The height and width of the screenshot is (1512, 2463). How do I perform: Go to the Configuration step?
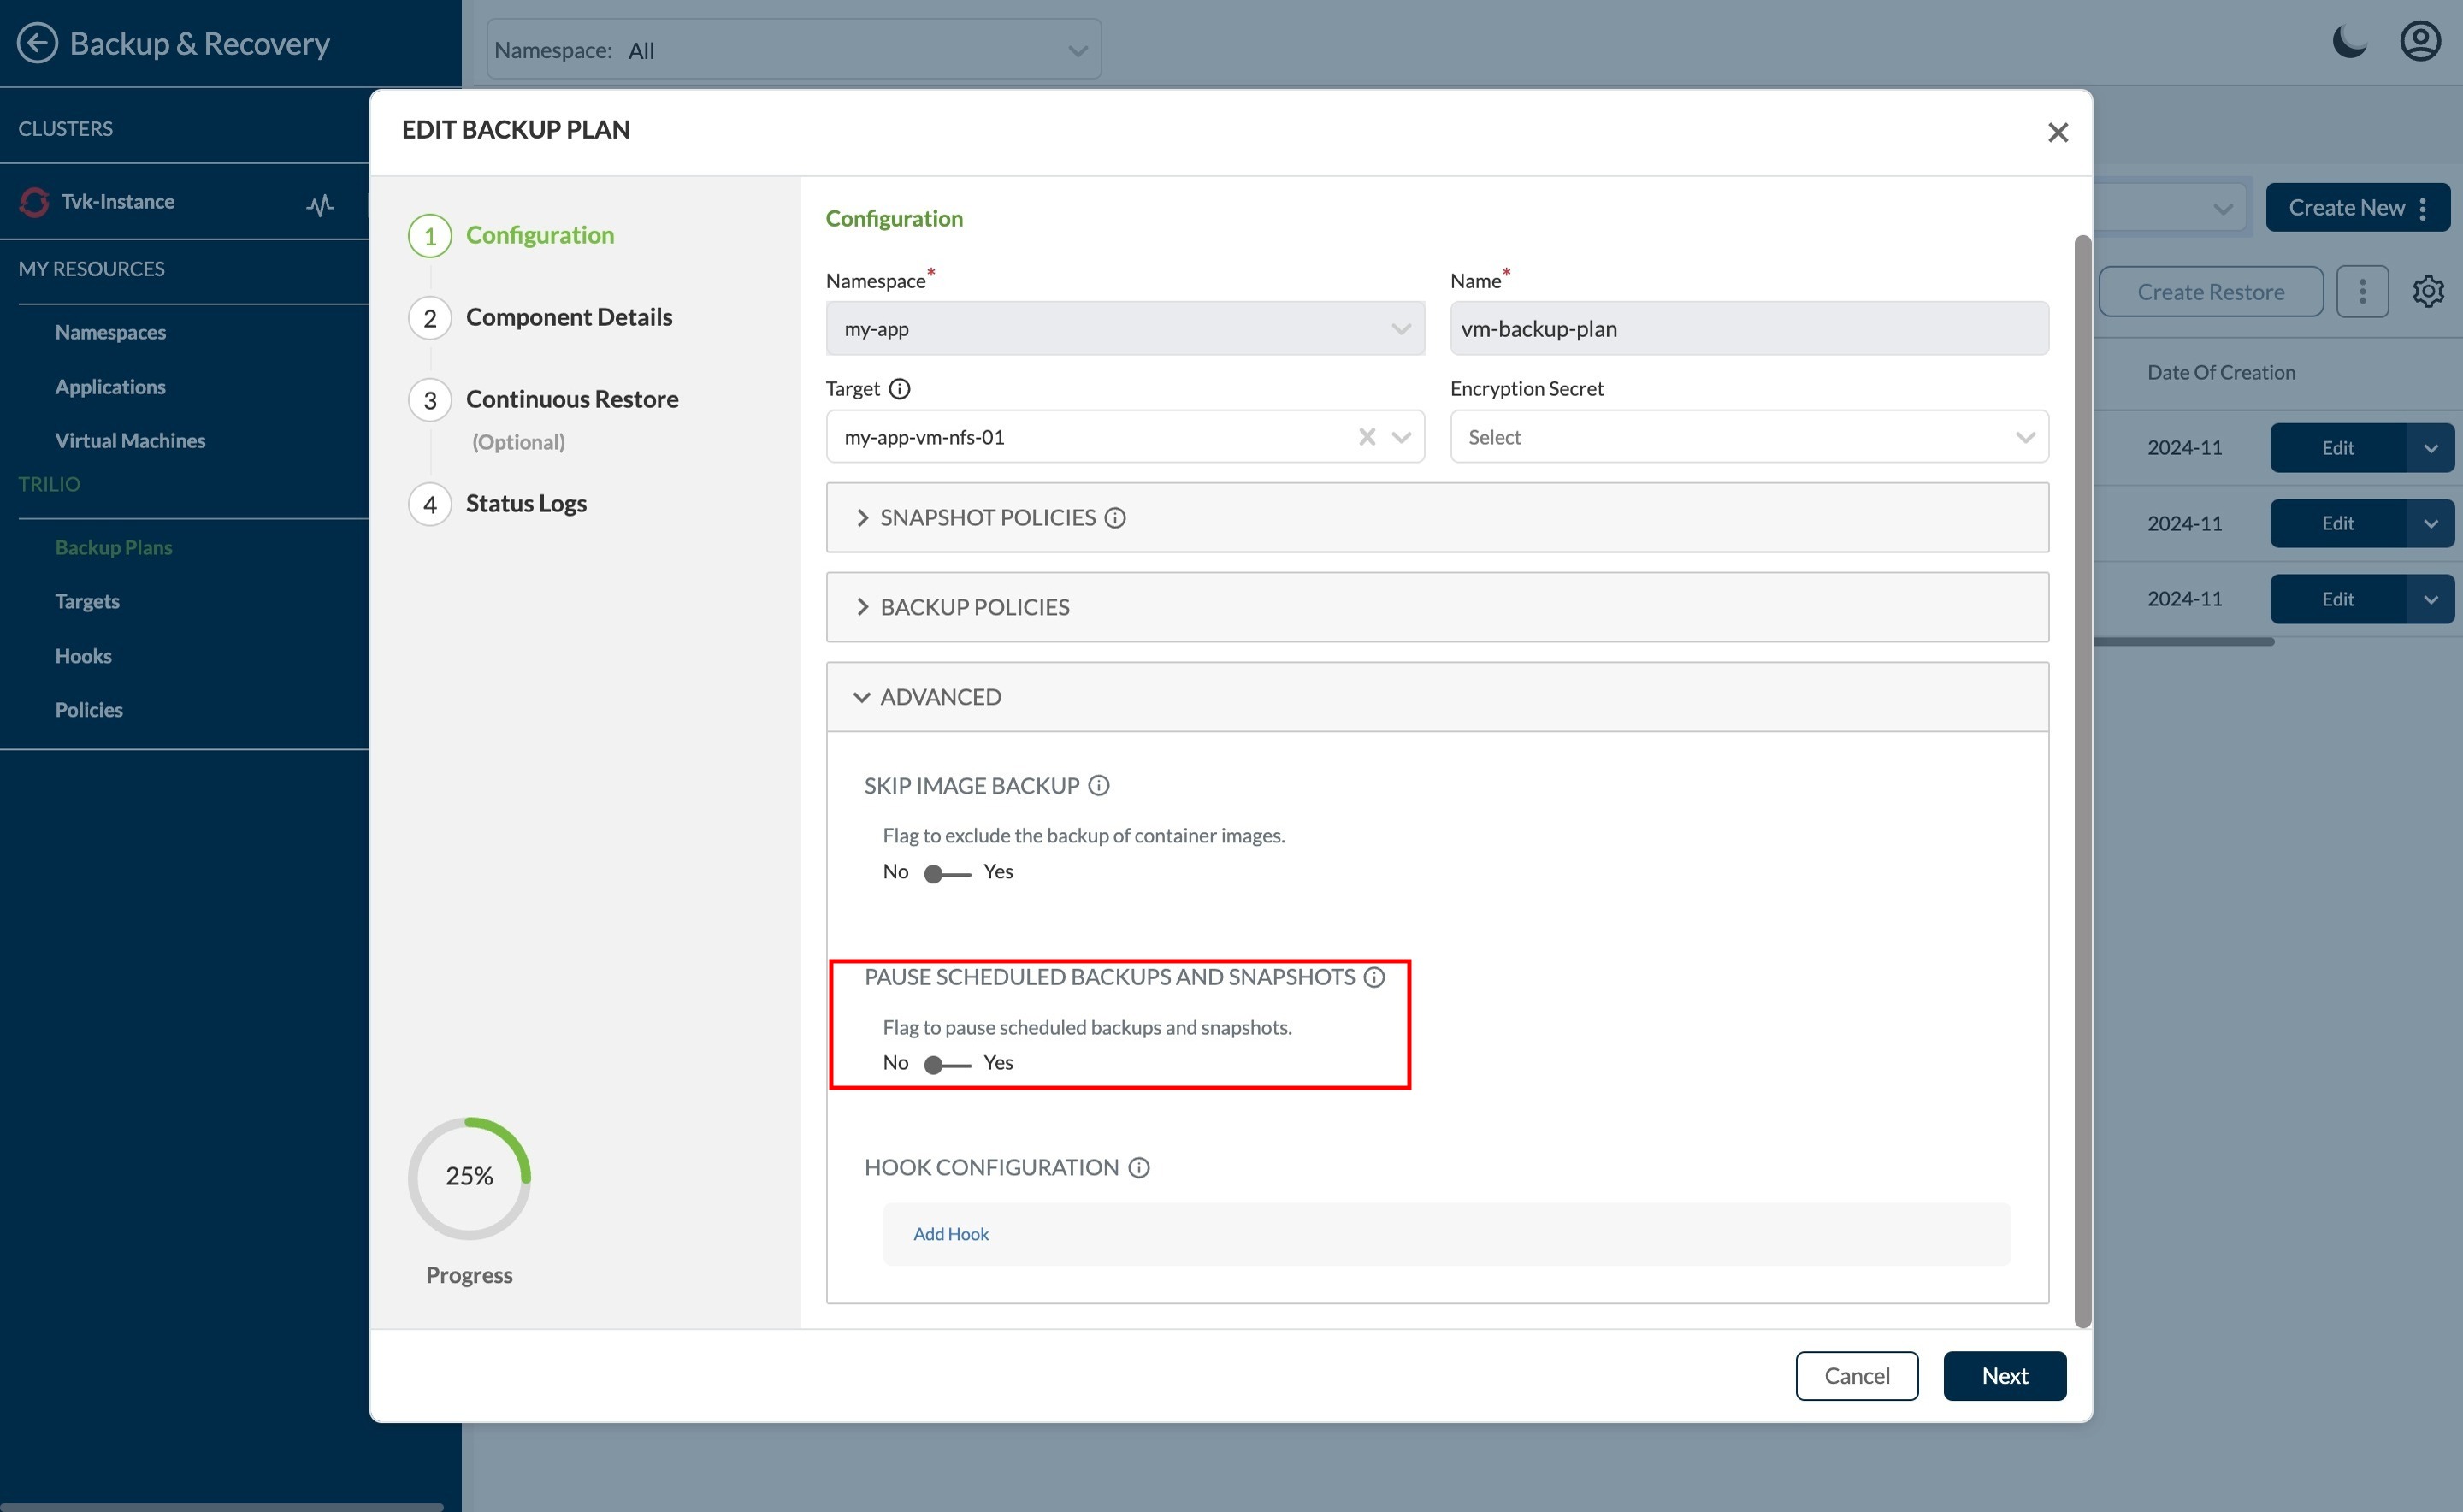tap(540, 235)
